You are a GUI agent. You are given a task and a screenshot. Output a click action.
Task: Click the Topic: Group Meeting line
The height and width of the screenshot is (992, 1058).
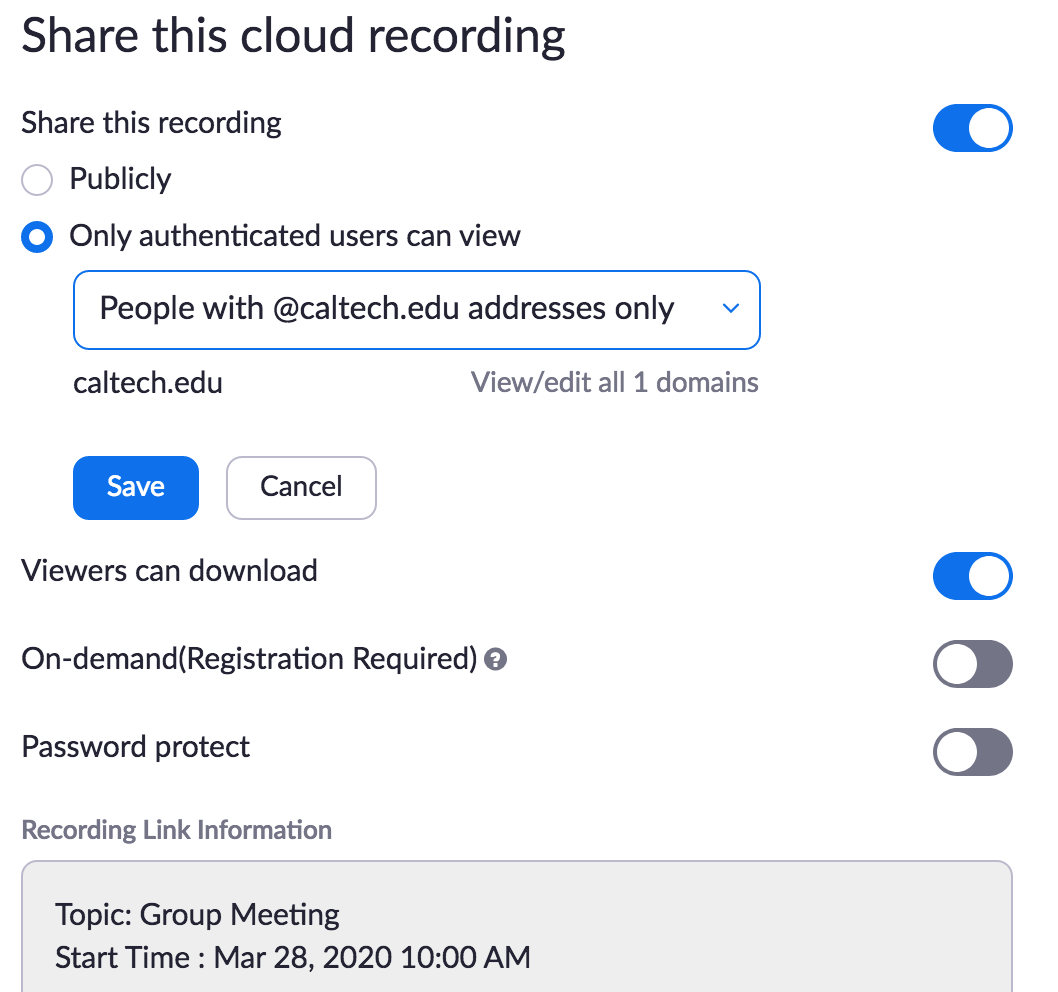click(198, 914)
